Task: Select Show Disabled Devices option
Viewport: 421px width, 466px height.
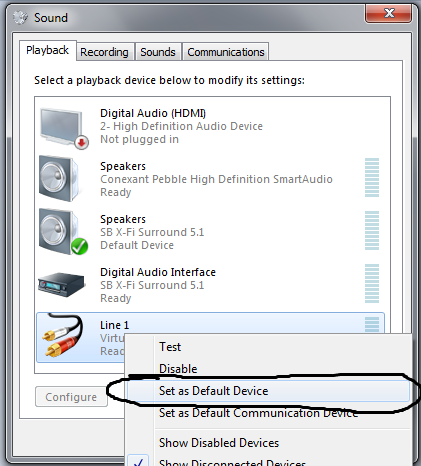Action: coord(219,443)
